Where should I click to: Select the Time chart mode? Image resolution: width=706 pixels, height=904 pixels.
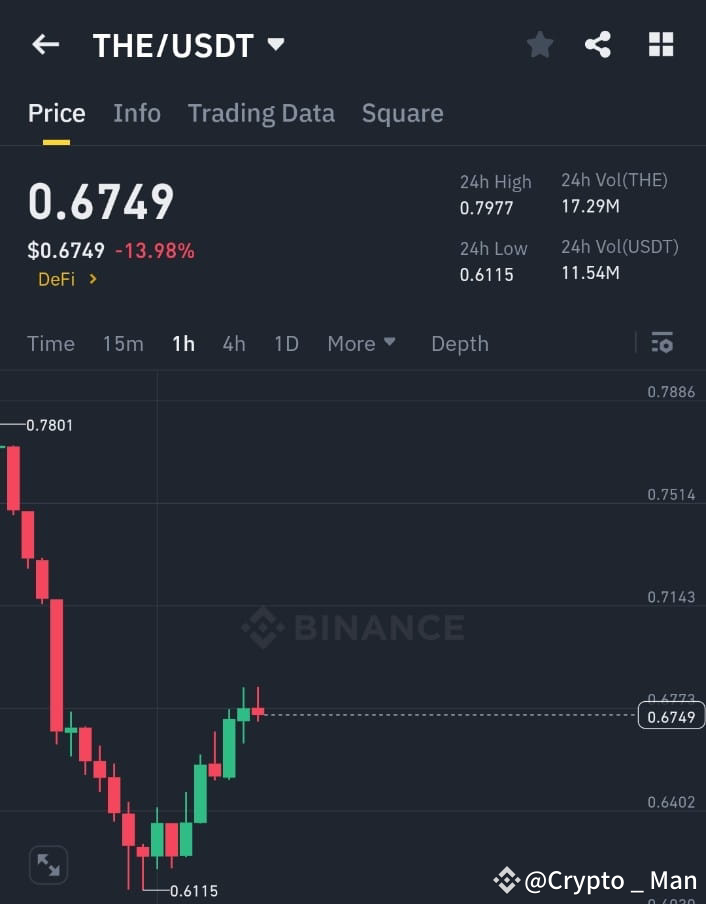pyautogui.click(x=50, y=343)
